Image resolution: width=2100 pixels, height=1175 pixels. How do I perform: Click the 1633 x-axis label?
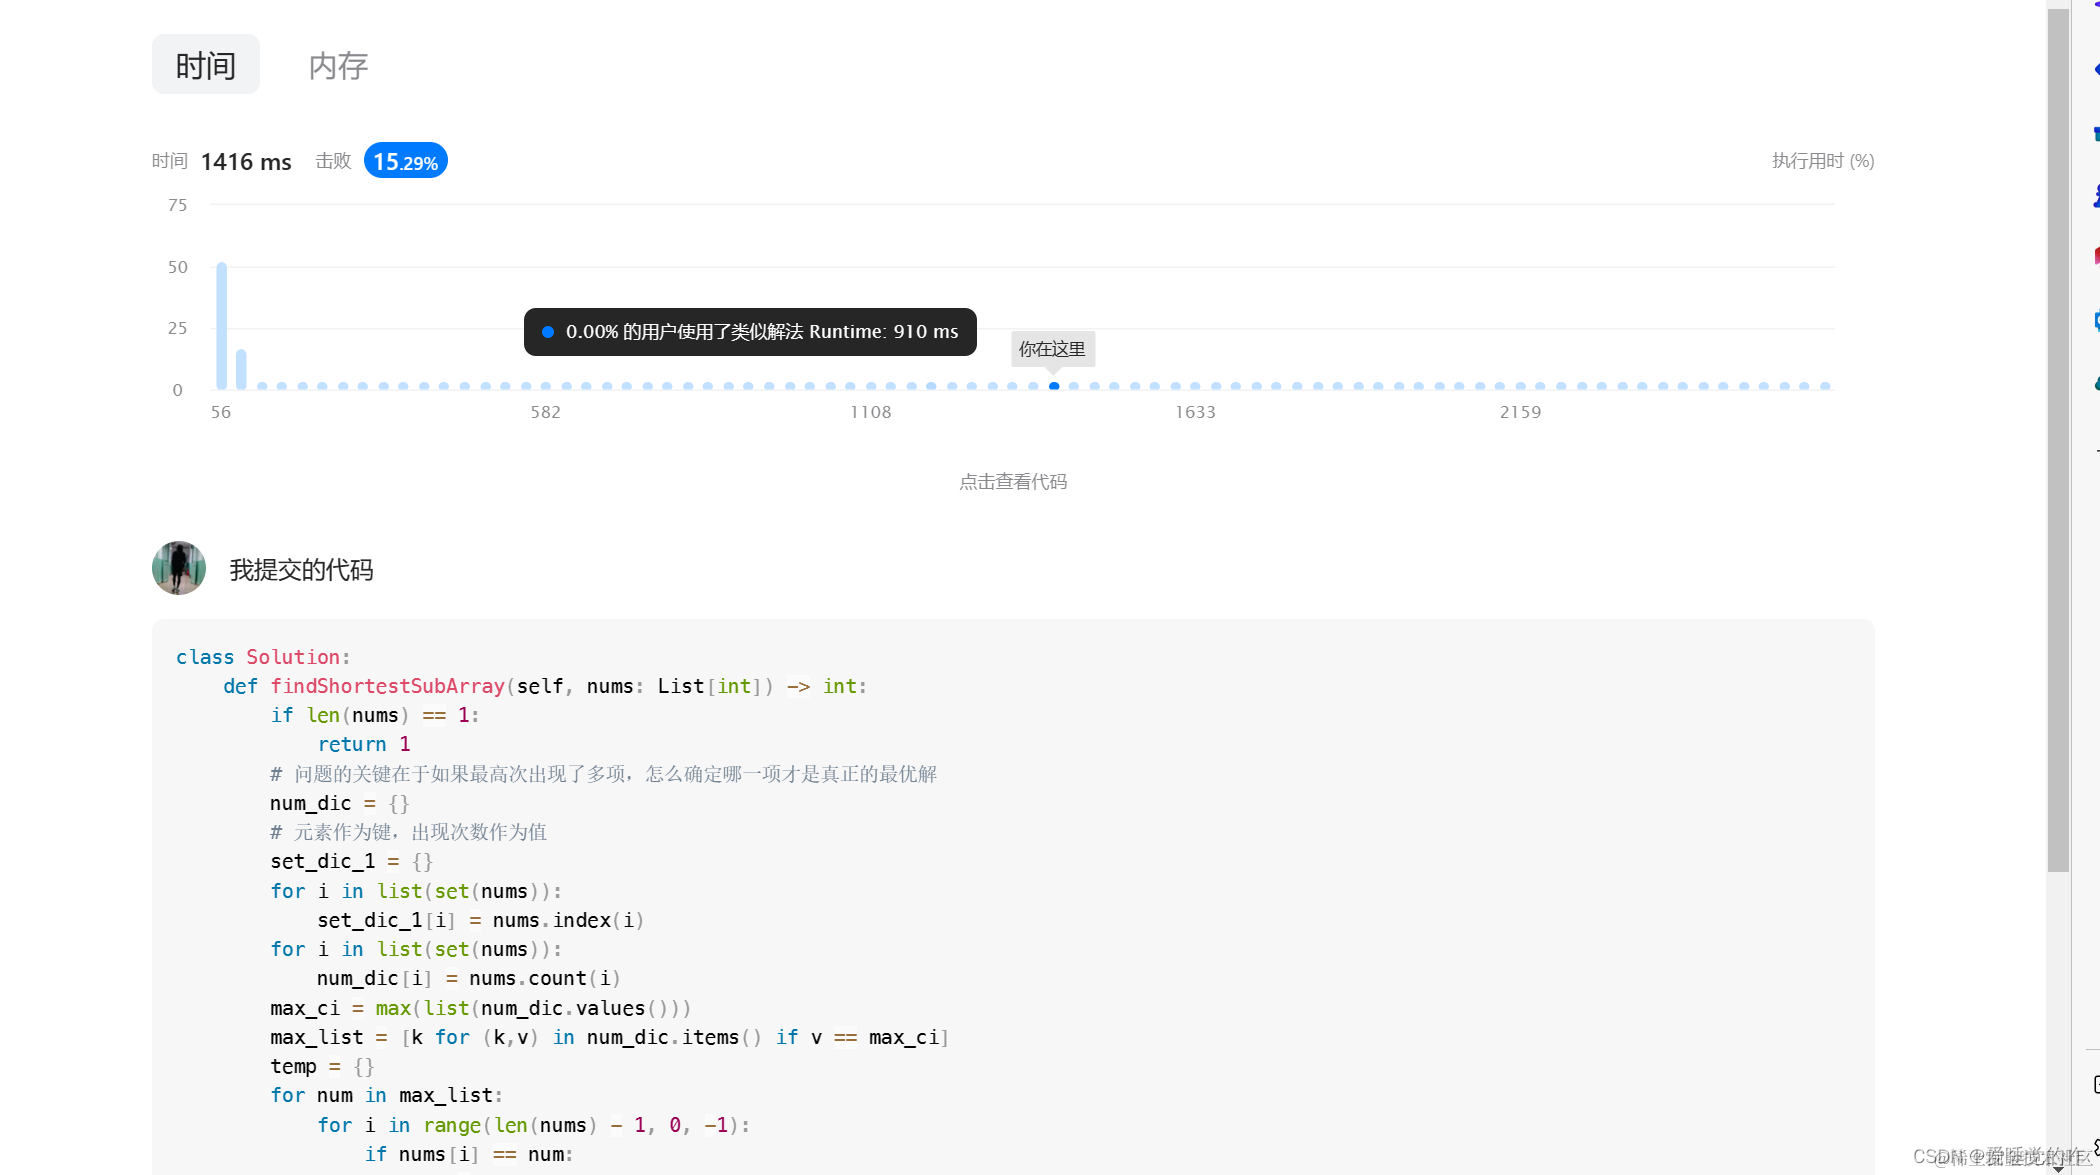click(1195, 412)
